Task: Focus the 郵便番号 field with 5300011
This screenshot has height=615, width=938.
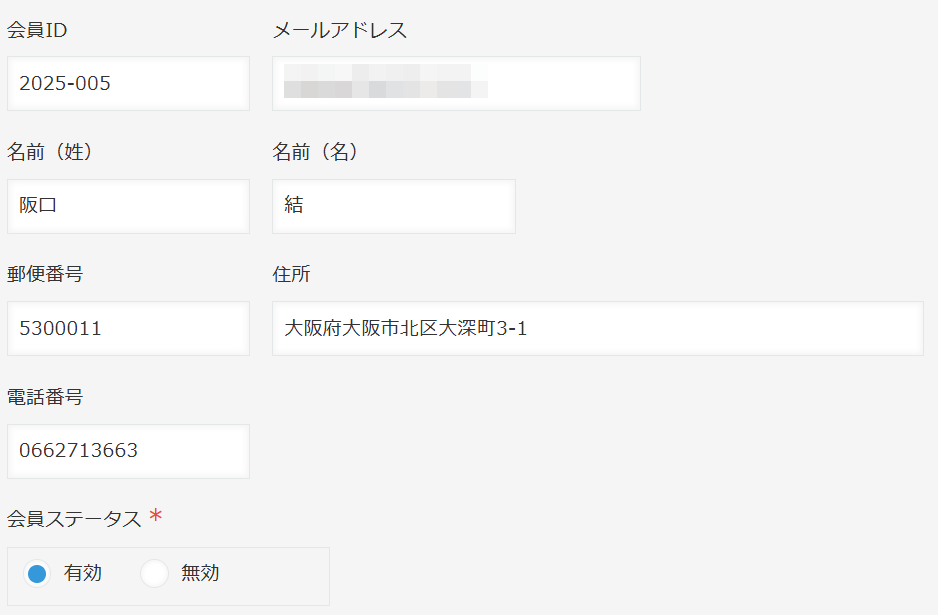Action: tap(128, 328)
